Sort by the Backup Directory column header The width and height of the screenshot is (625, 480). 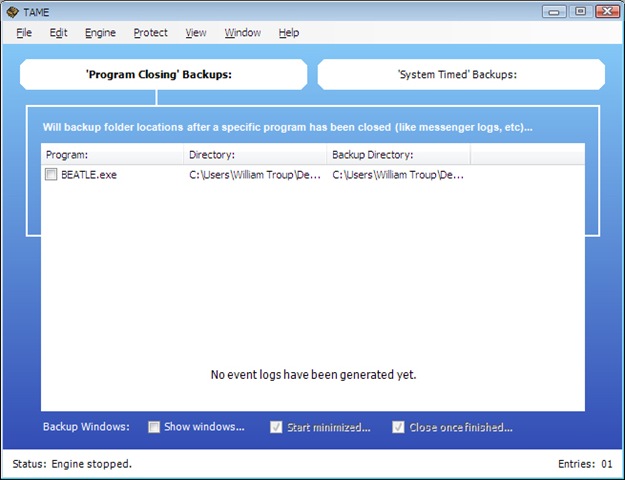tap(398, 155)
